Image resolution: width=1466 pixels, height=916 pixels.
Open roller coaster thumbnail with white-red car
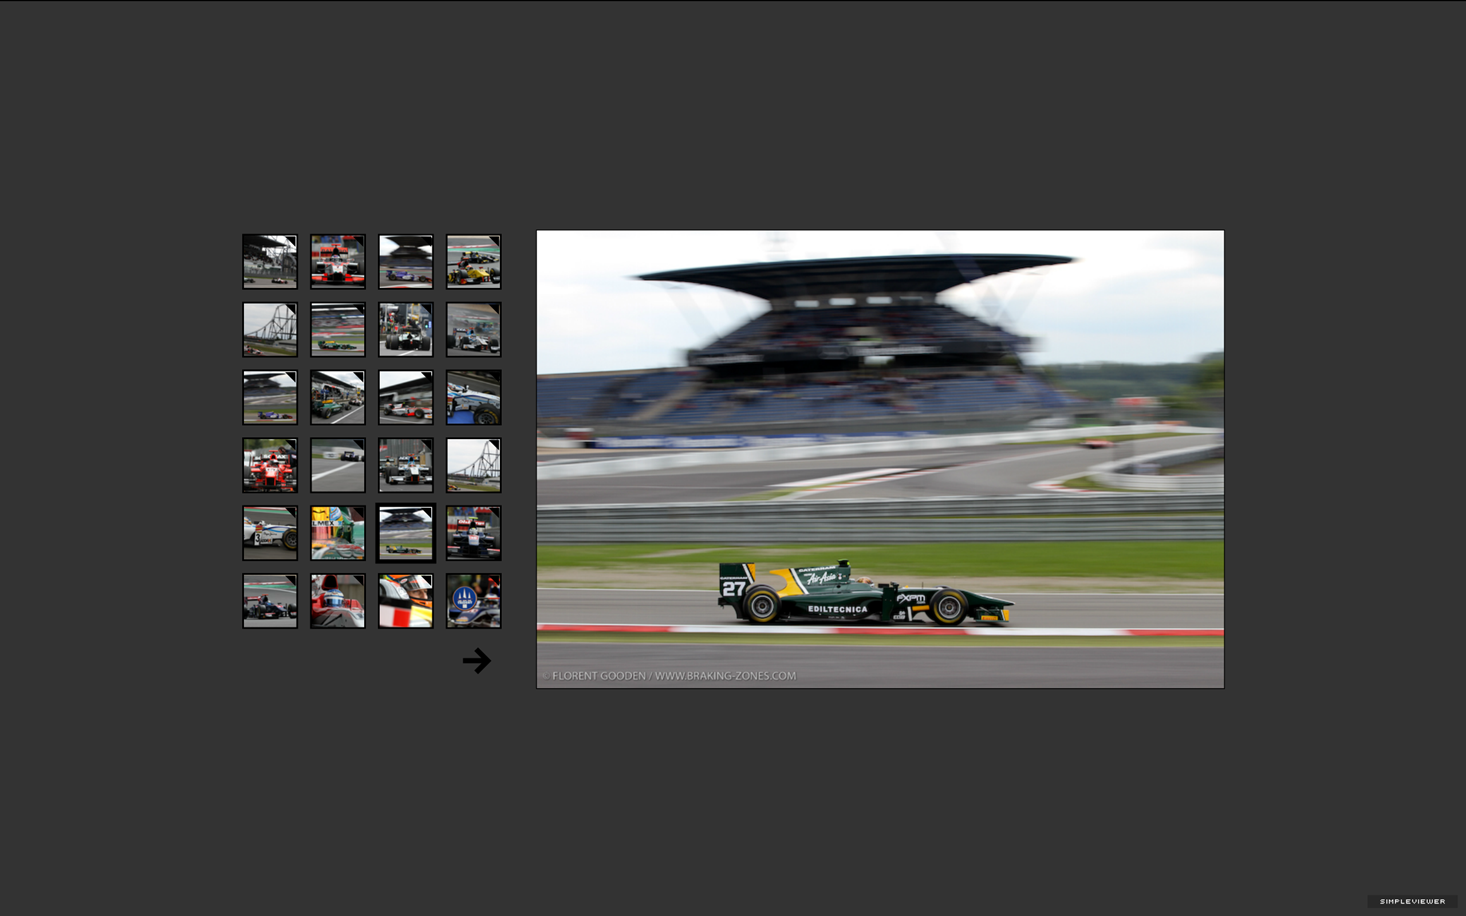270,330
